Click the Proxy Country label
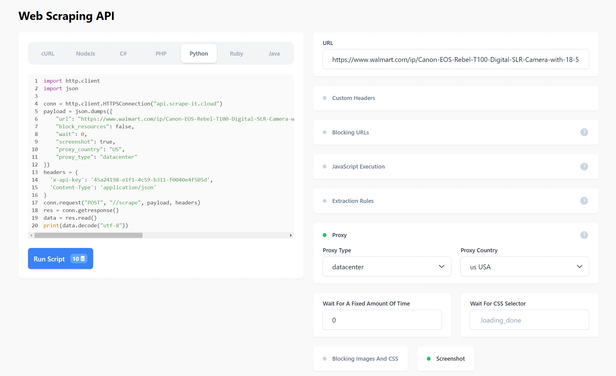The width and height of the screenshot is (616, 376). tap(479, 250)
